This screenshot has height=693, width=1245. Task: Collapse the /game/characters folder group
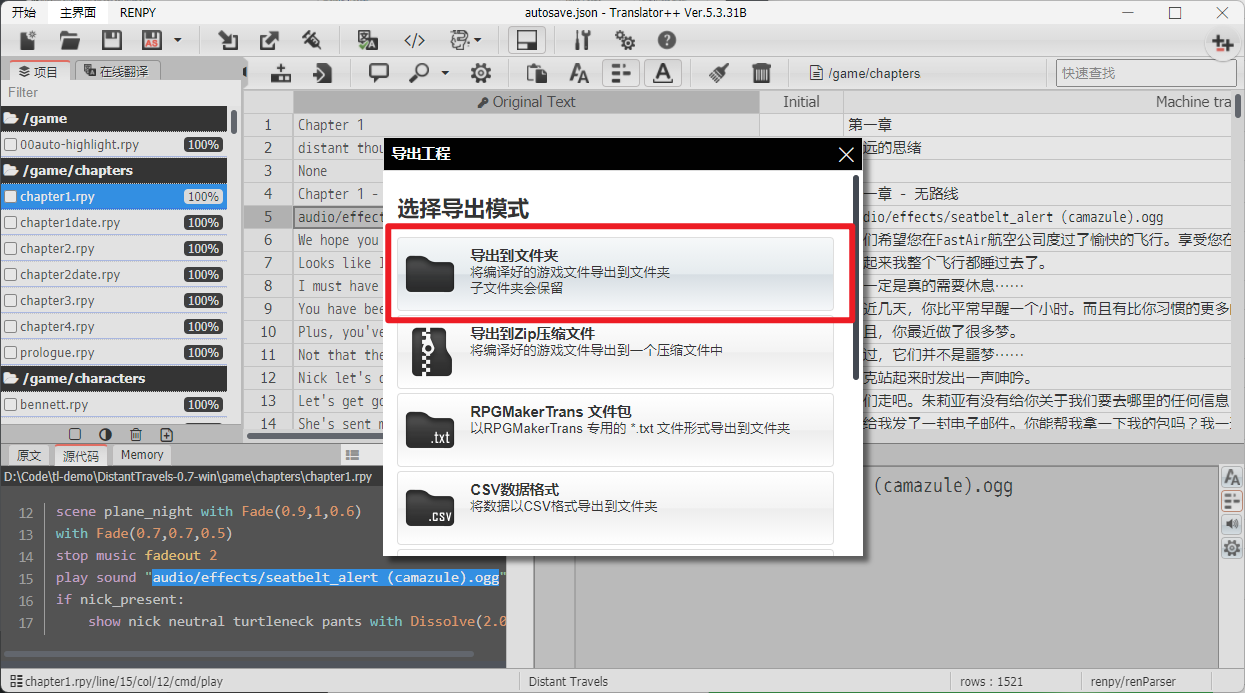point(114,378)
